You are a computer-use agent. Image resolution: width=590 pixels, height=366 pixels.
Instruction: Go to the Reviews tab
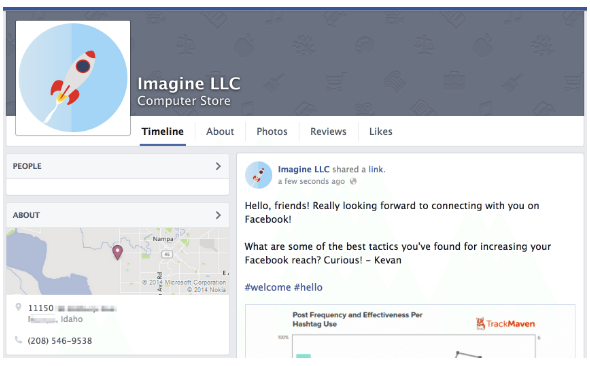(328, 132)
